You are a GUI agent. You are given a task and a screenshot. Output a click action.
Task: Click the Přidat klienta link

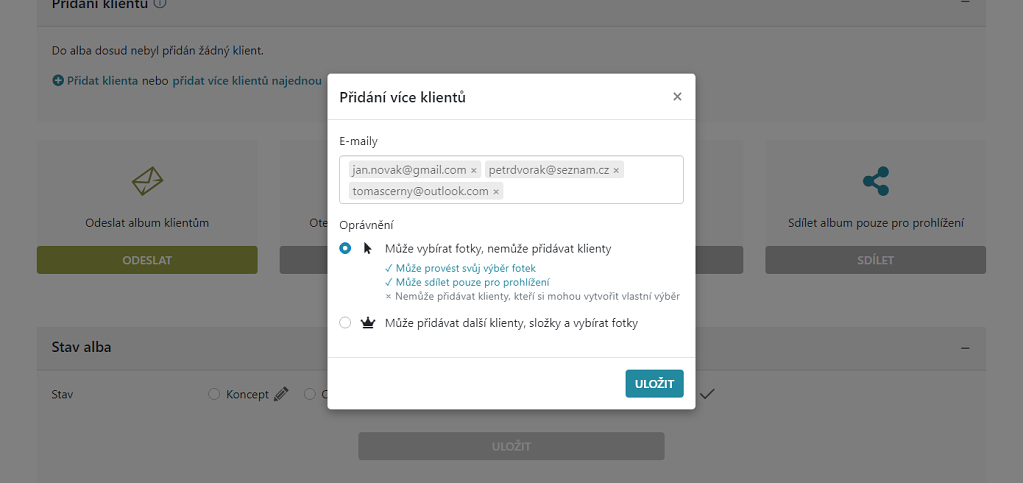point(102,81)
